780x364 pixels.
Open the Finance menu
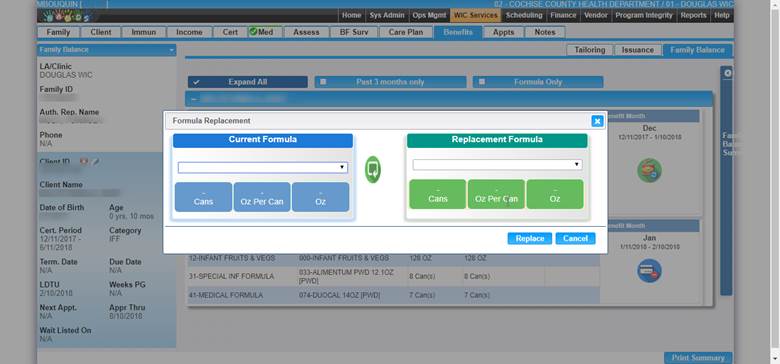coord(563,15)
